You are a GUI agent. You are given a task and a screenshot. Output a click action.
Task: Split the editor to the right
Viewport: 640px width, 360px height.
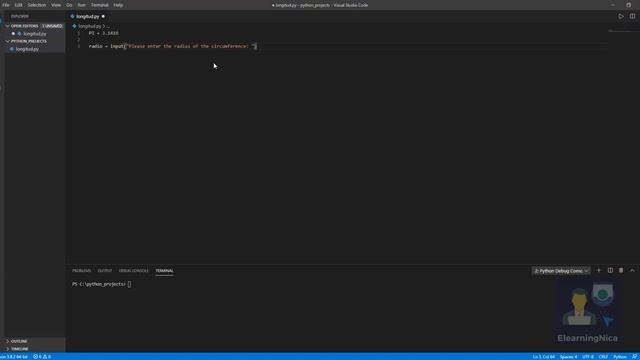coord(632,16)
